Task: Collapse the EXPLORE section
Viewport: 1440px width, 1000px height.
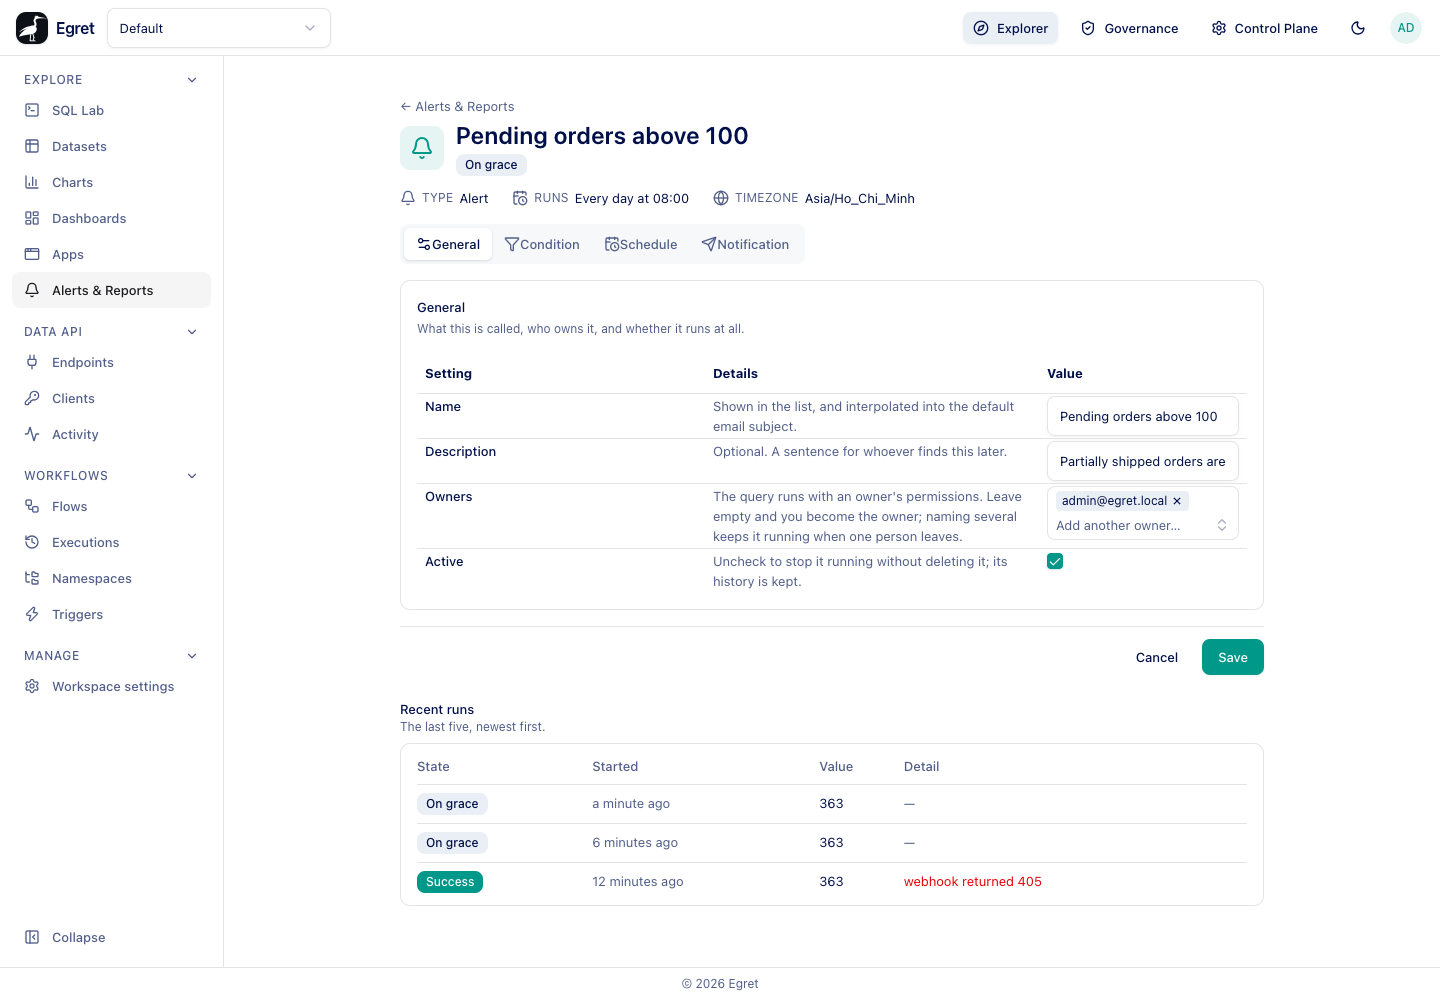Action: [x=192, y=80]
